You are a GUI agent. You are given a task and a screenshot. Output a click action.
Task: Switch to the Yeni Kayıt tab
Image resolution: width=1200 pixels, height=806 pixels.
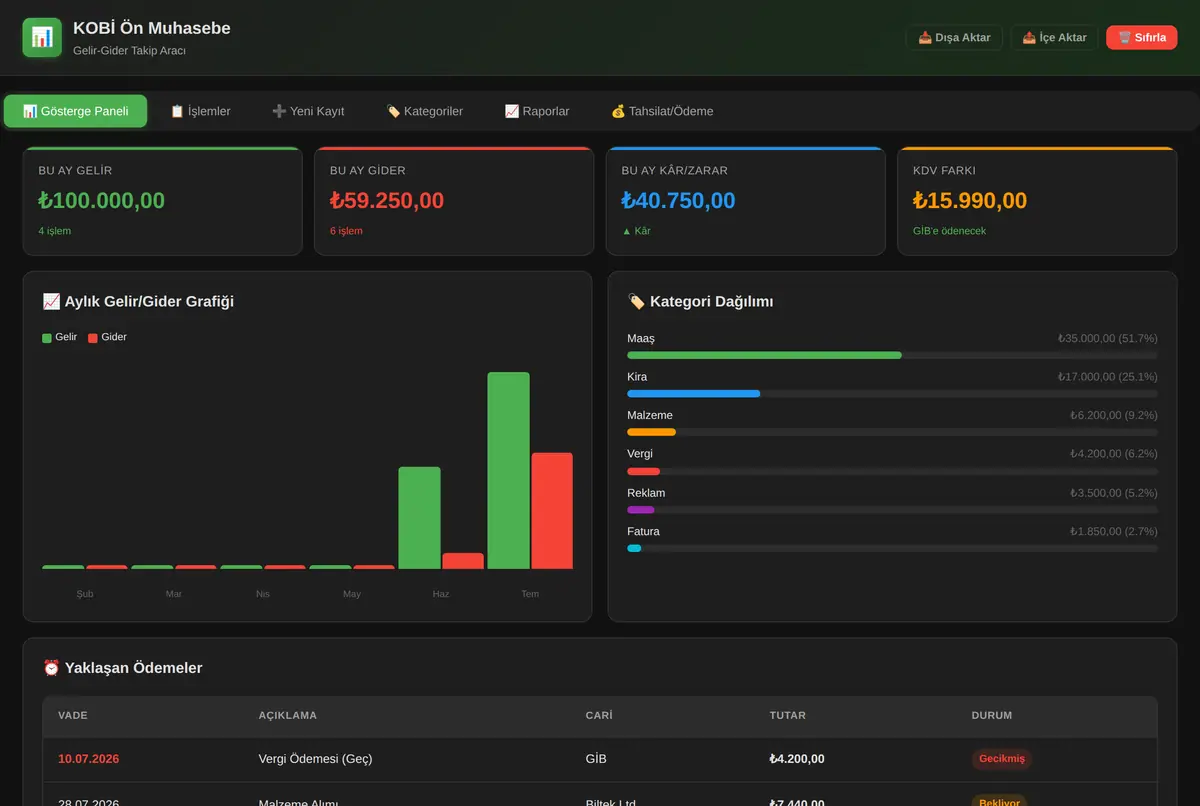[x=308, y=111]
